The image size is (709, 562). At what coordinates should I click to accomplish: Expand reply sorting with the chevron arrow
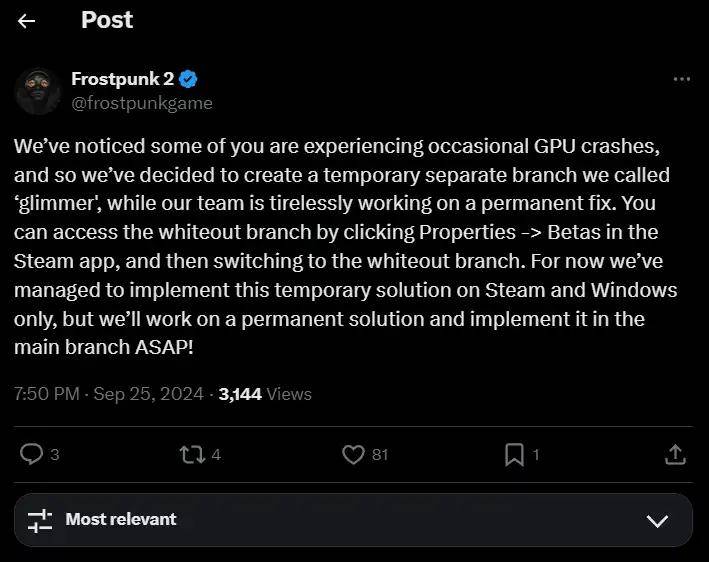pos(657,521)
